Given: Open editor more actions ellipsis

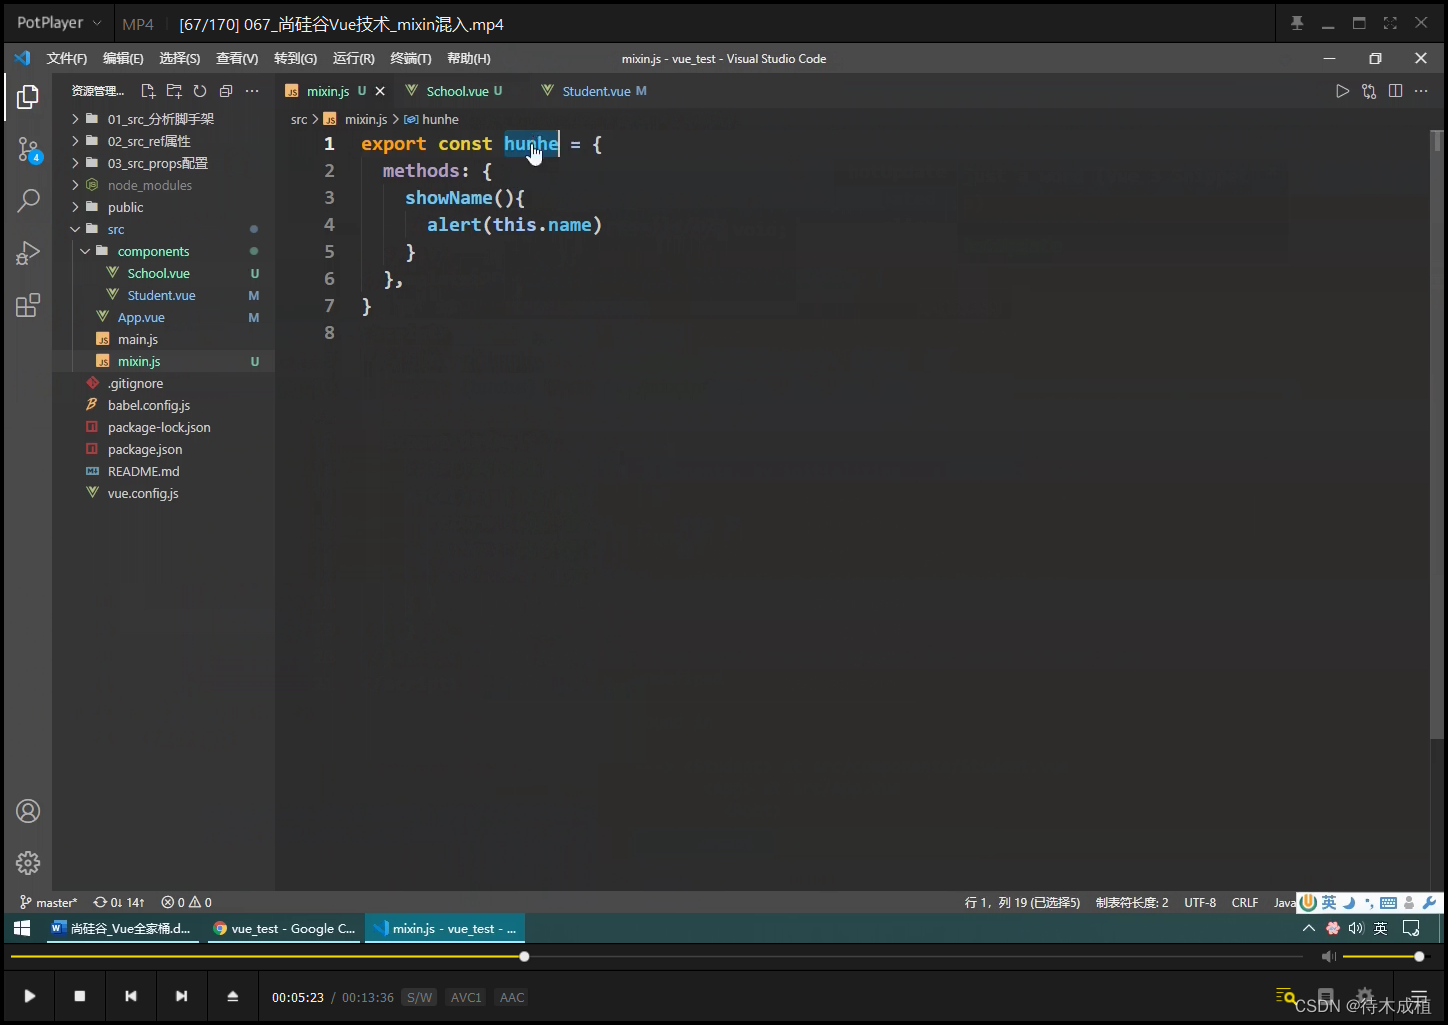Looking at the screenshot, I should click(1421, 91).
